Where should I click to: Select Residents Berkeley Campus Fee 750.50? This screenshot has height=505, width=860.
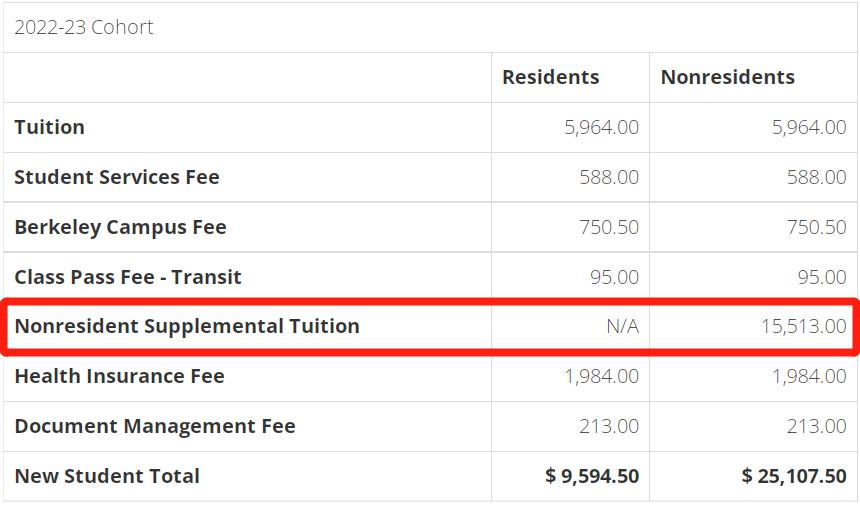point(609,227)
